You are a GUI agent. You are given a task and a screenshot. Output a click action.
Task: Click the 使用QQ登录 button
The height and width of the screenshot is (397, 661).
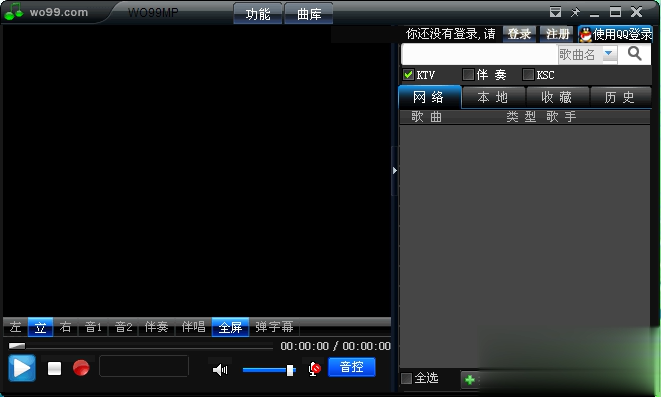tap(615, 34)
